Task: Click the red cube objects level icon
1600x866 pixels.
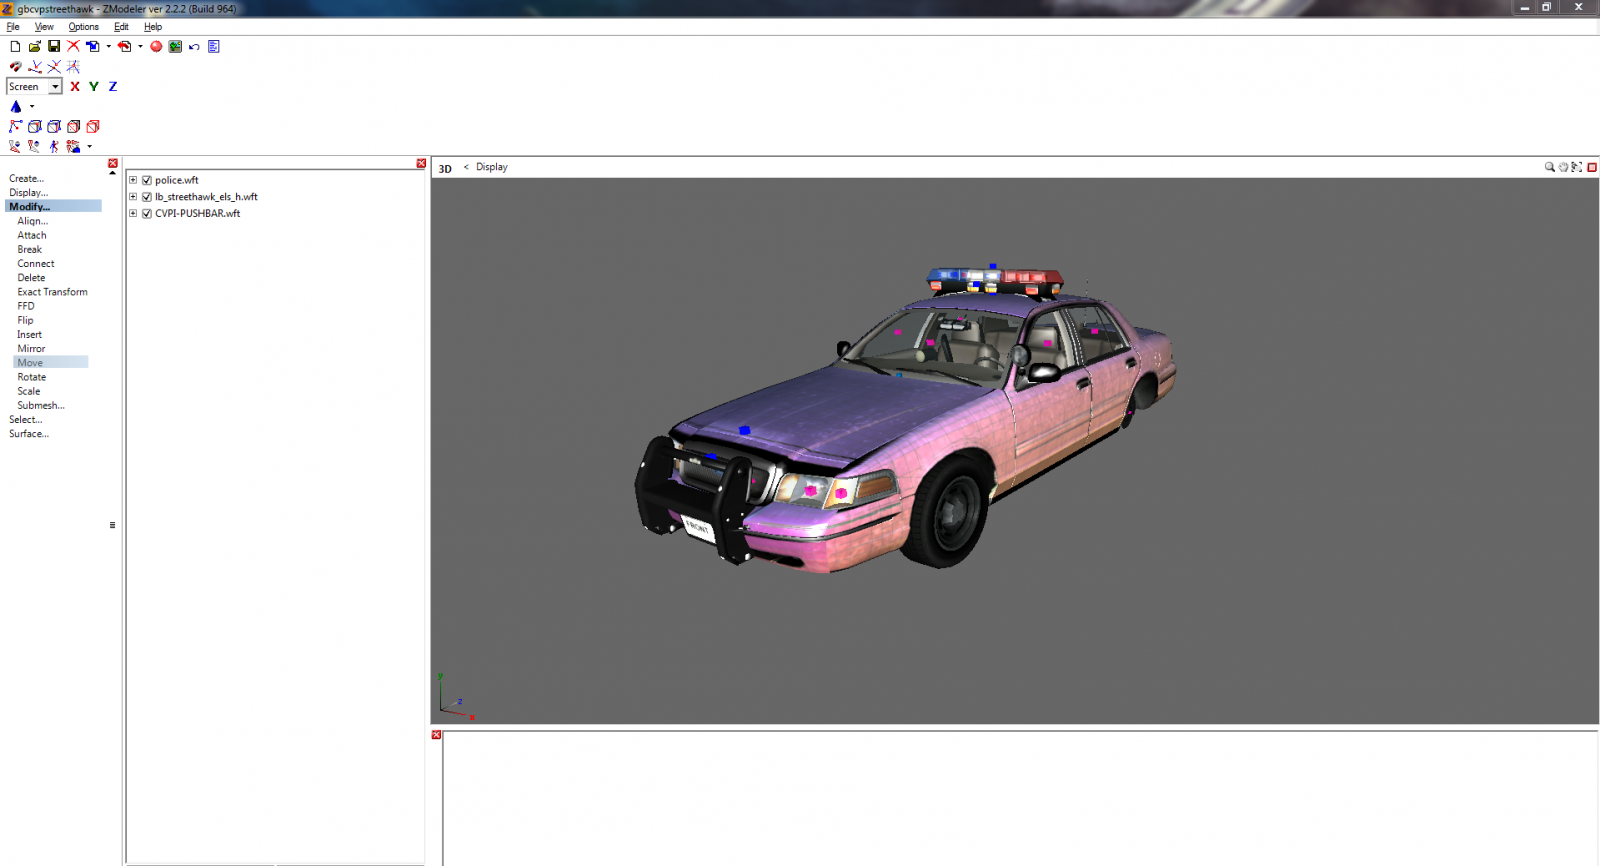Action: tap(93, 126)
